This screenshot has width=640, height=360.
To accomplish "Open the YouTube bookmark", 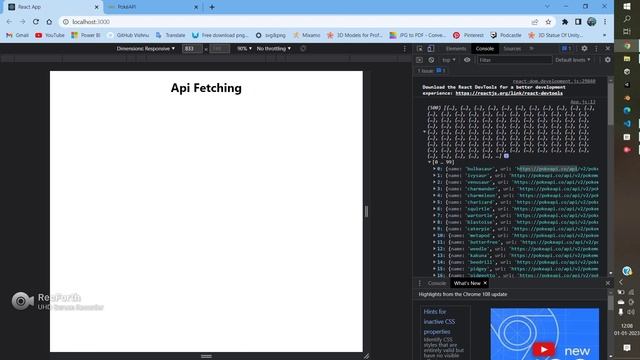I will pos(50,35).
